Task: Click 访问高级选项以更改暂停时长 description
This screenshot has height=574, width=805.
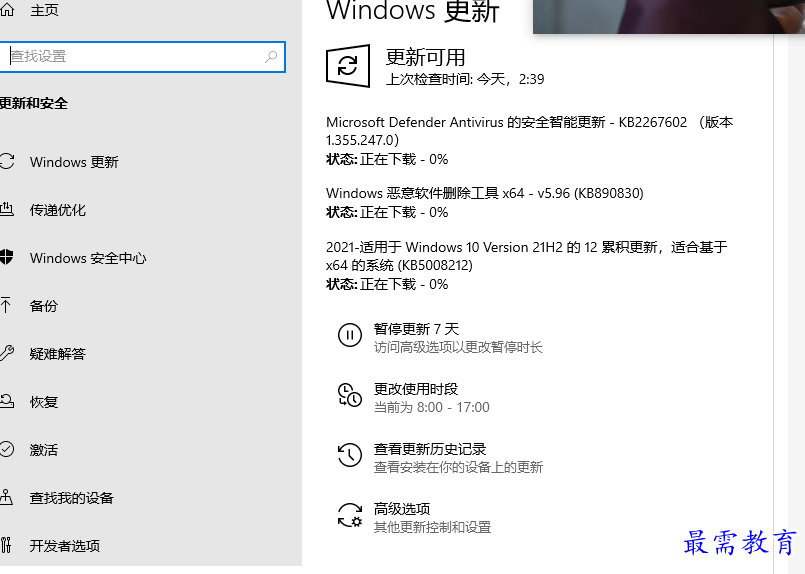Action: click(458, 348)
